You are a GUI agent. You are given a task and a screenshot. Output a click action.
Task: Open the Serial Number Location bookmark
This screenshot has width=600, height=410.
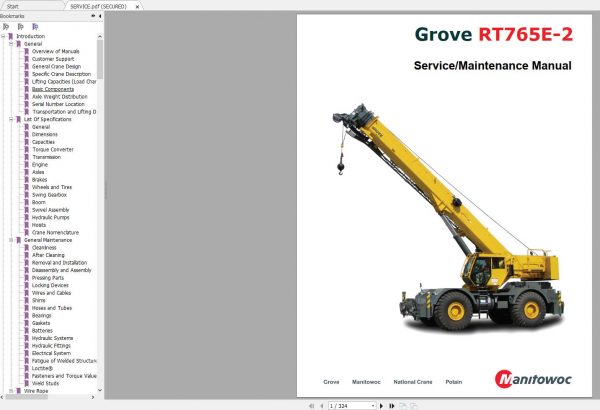(58, 104)
